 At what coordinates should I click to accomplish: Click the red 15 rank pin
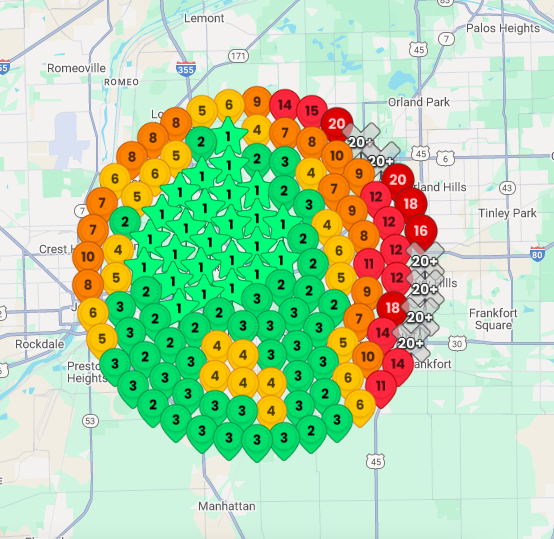312,111
